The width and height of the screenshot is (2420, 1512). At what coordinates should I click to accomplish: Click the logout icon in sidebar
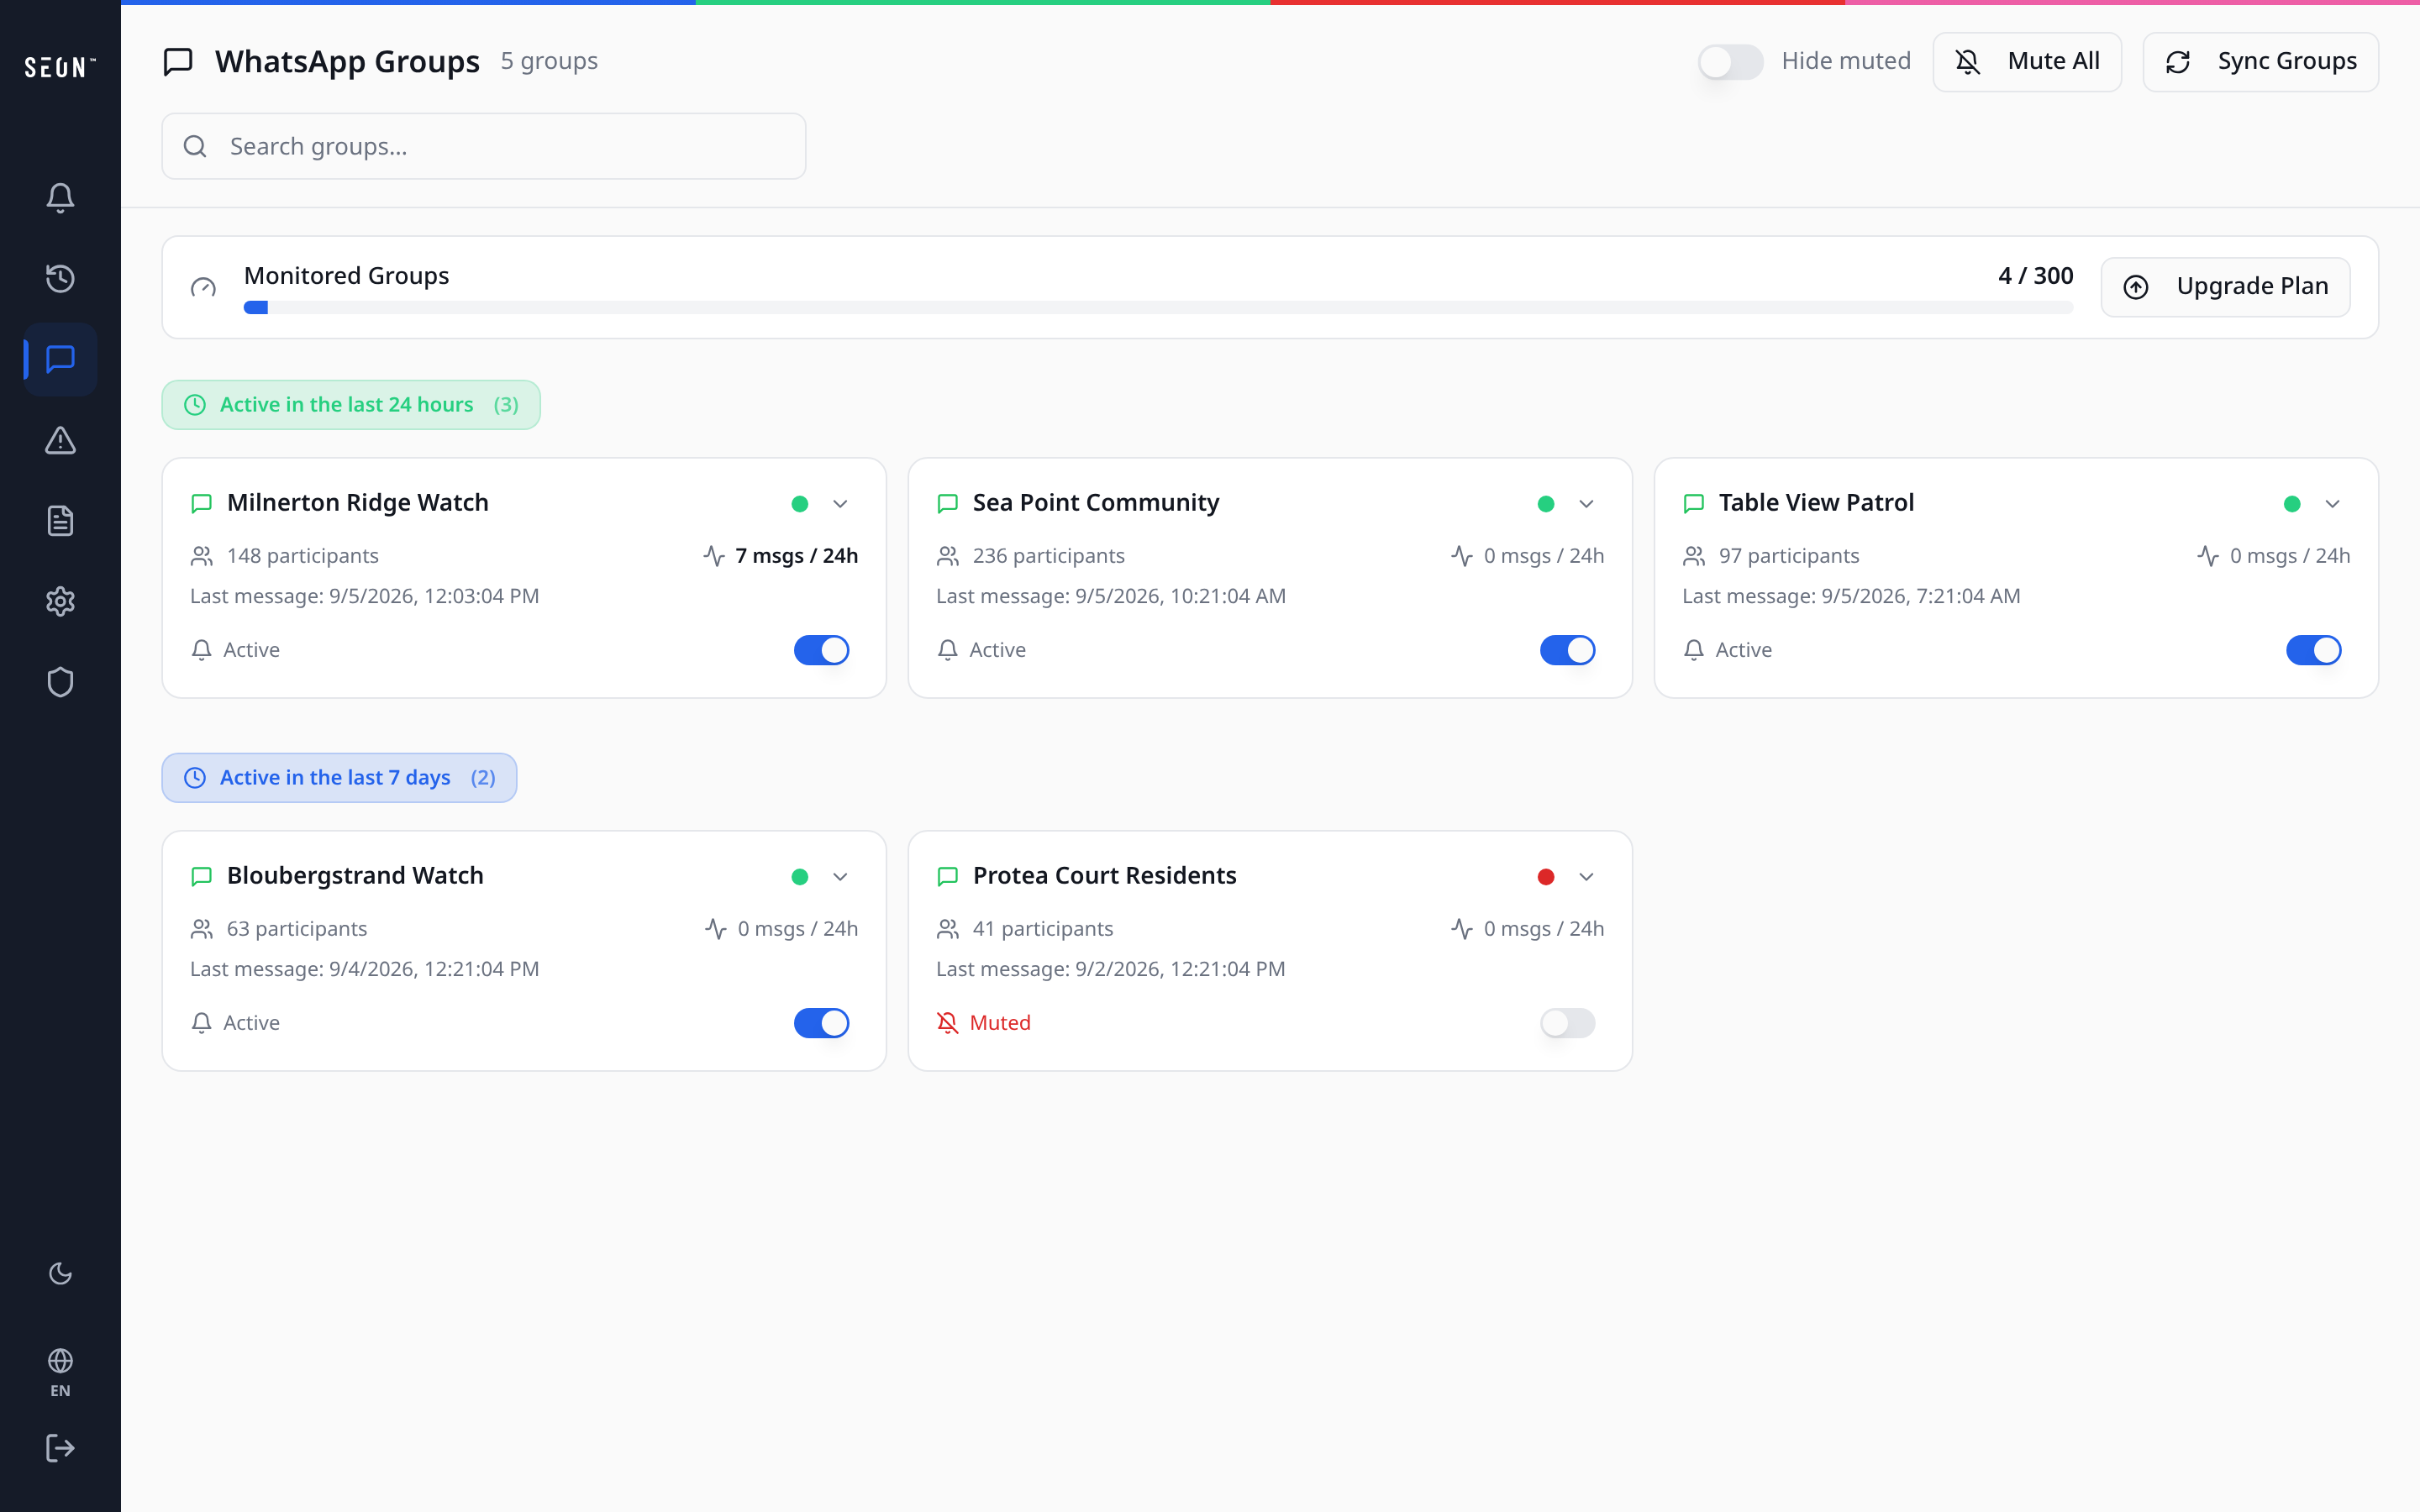(60, 1448)
